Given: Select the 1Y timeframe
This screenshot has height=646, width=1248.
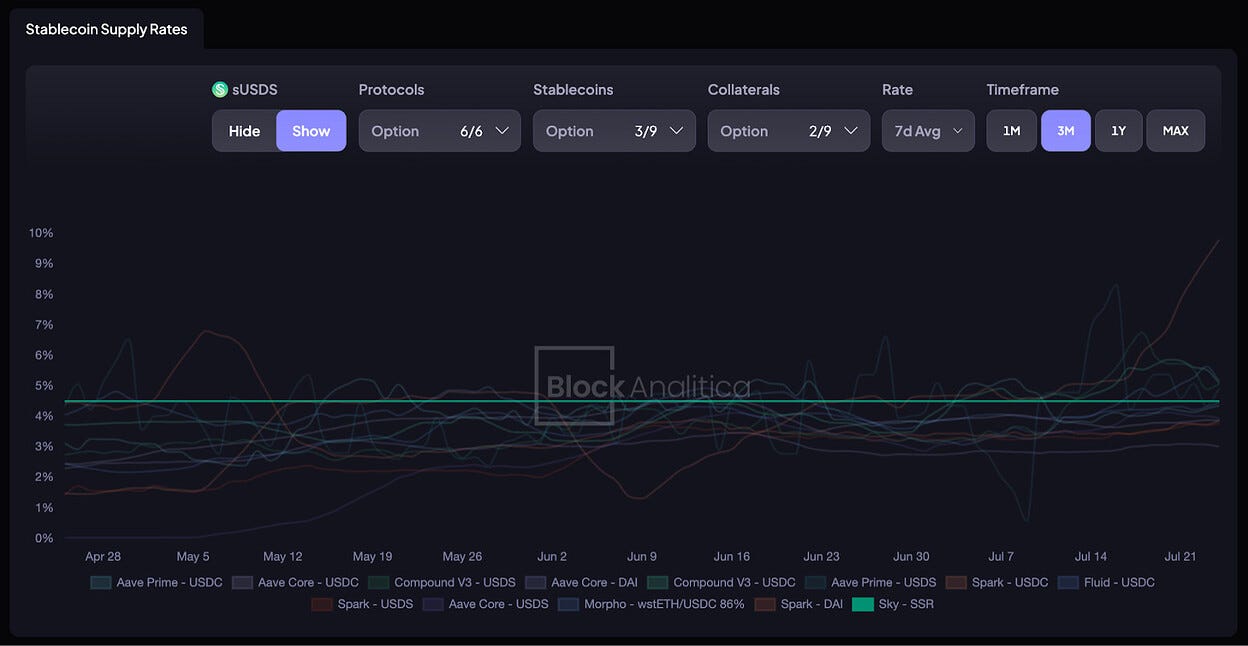Looking at the screenshot, I should [x=1119, y=131].
